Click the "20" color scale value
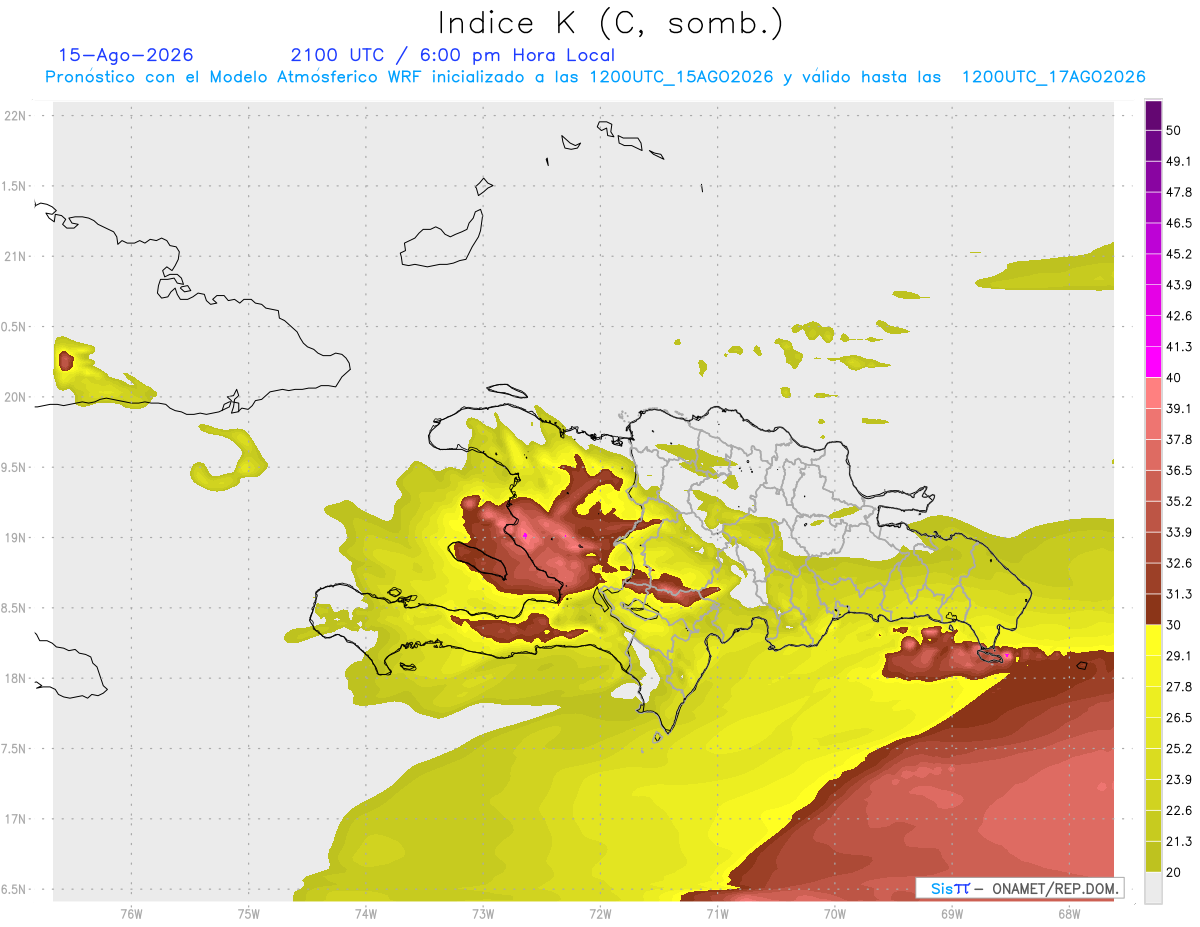Viewport: 1200px width, 927px height. (1175, 873)
